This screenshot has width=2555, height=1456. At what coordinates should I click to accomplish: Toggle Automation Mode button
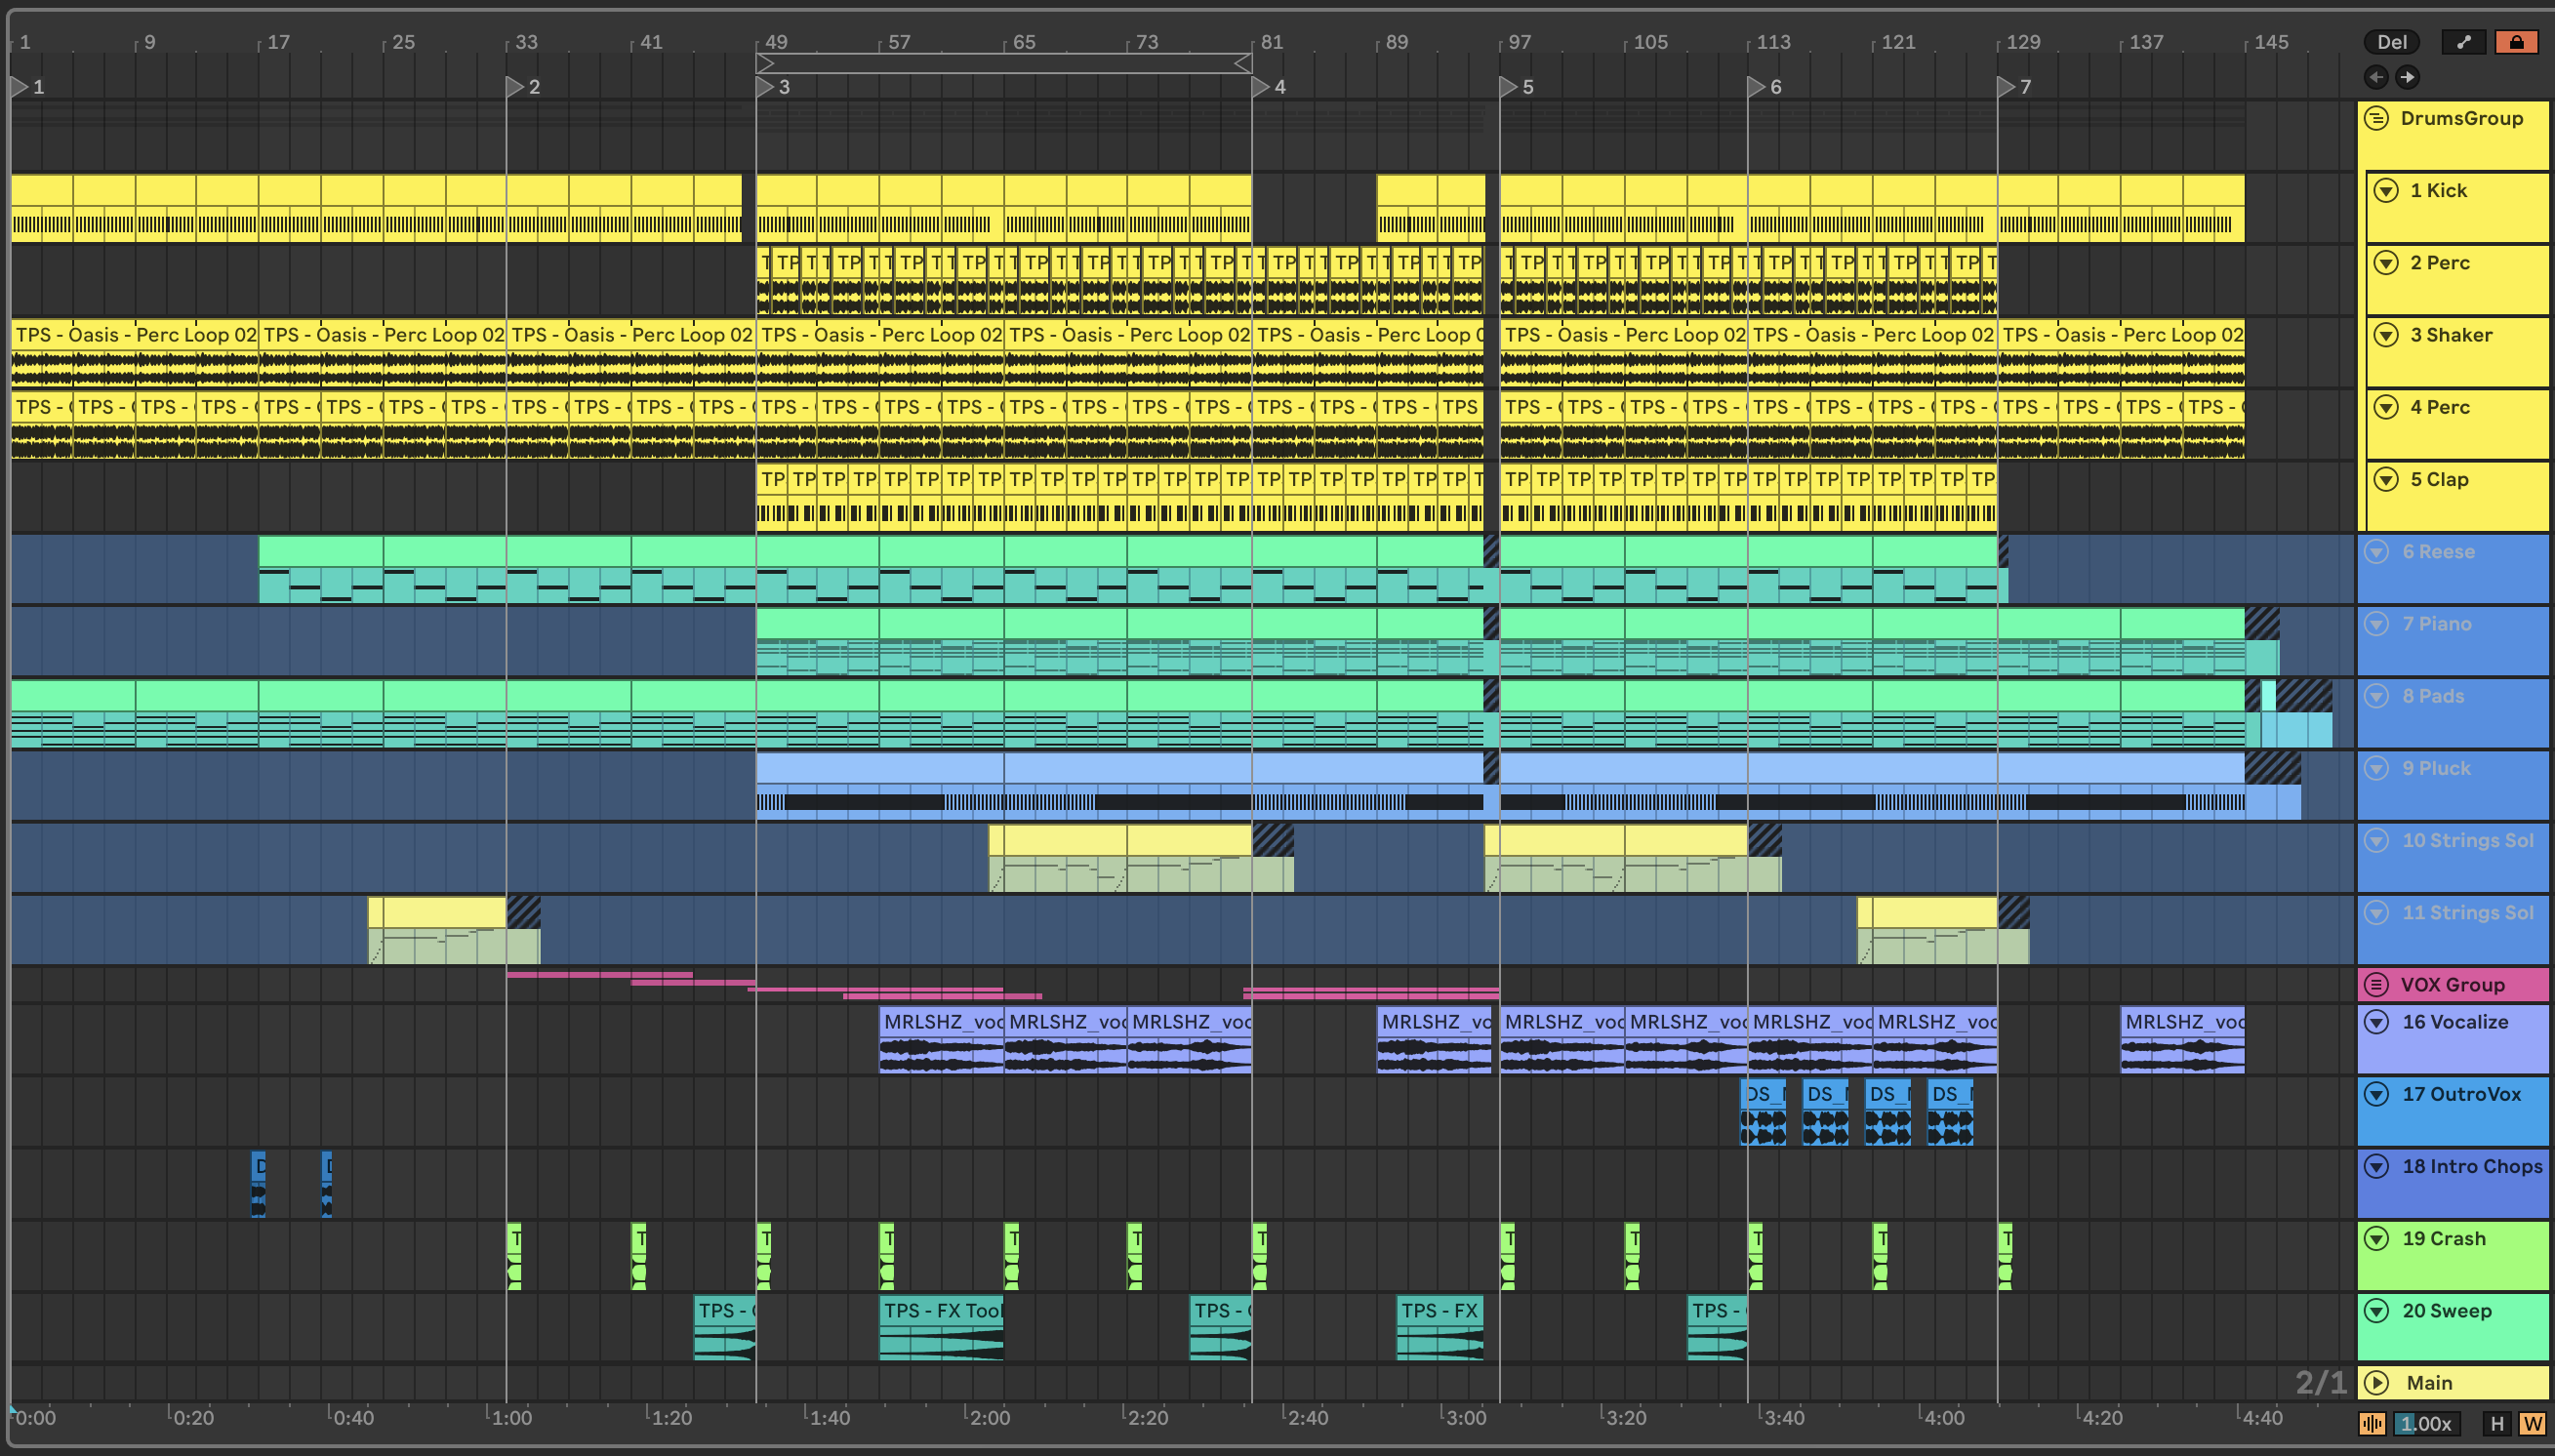click(2463, 42)
